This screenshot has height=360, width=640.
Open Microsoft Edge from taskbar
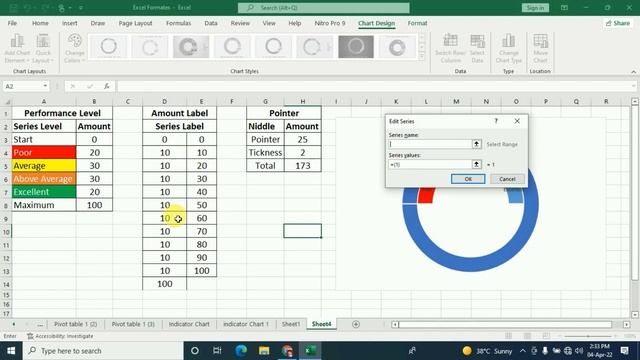tap(241, 351)
